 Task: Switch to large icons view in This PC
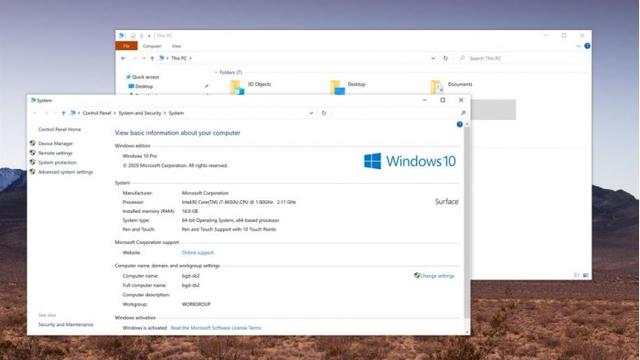tap(586, 276)
